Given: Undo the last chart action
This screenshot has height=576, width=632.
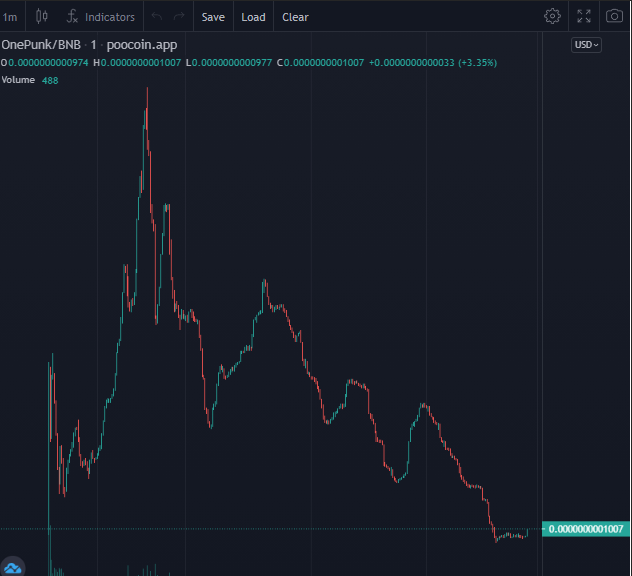Looking at the screenshot, I should (x=157, y=17).
